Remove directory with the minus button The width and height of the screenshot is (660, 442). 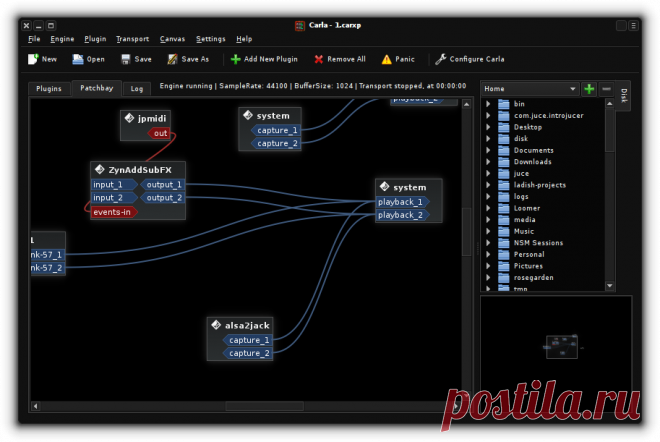point(606,89)
